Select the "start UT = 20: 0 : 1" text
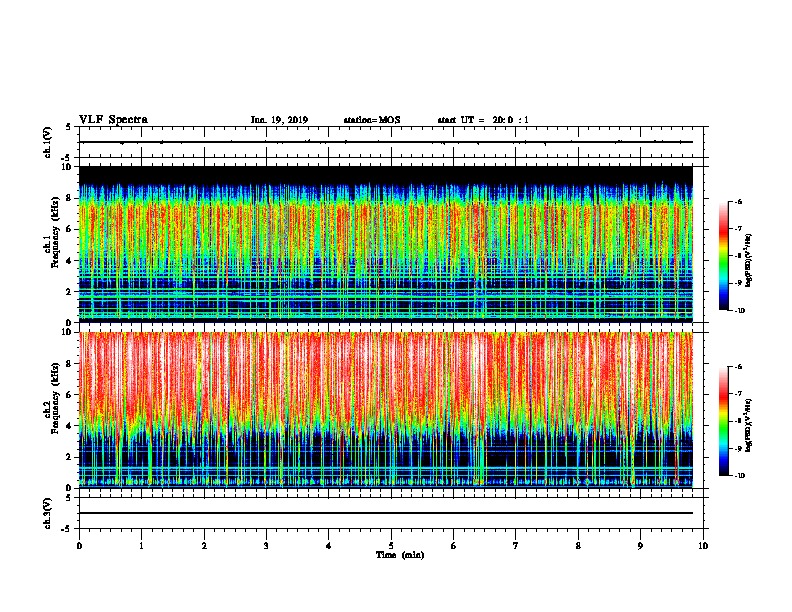 (x=483, y=120)
